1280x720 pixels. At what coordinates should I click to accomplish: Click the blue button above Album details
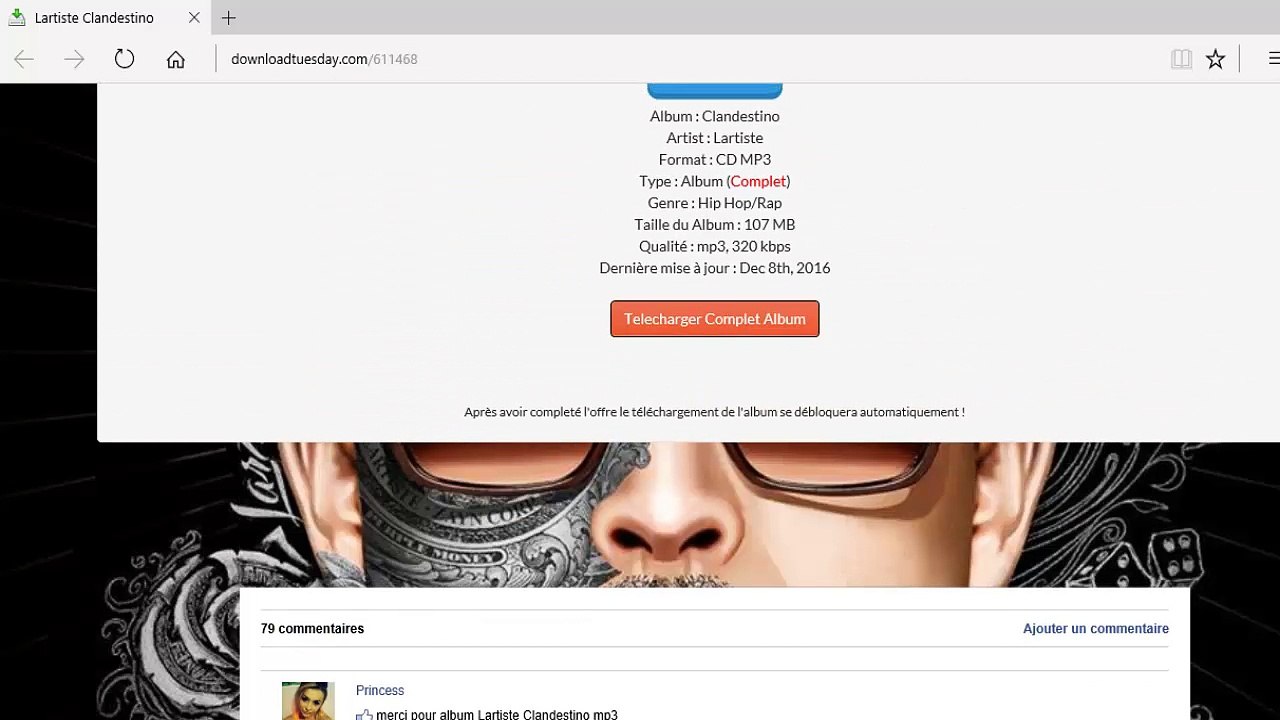point(715,91)
